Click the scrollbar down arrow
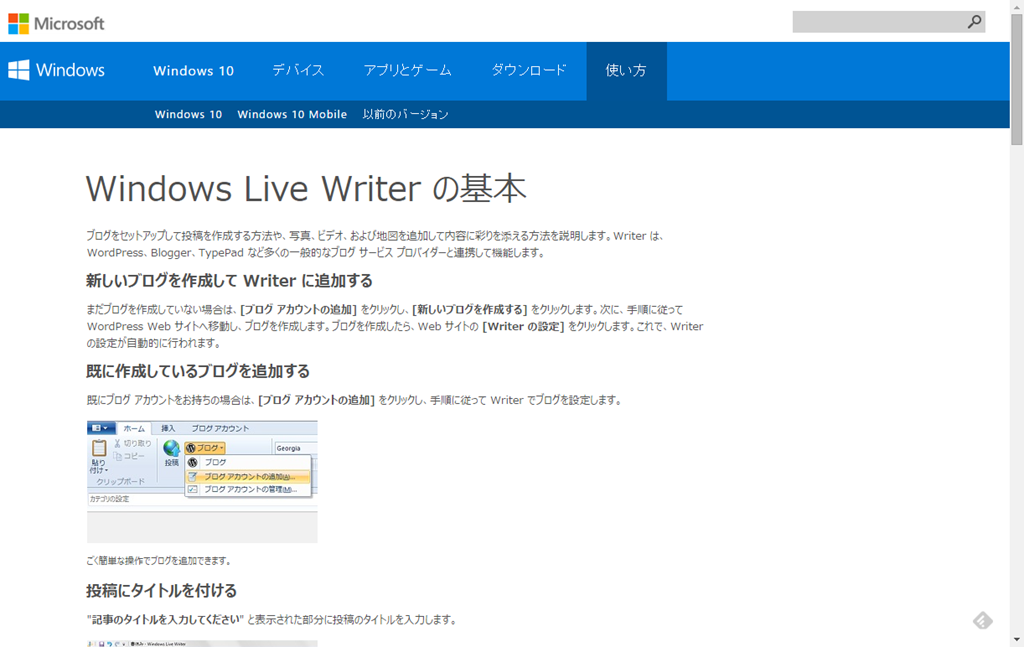 [x=1016, y=640]
